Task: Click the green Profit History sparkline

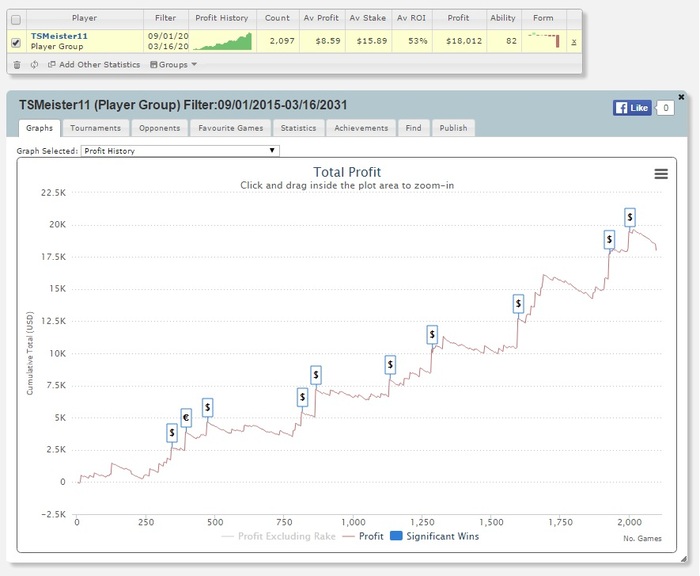Action: [x=222, y=41]
